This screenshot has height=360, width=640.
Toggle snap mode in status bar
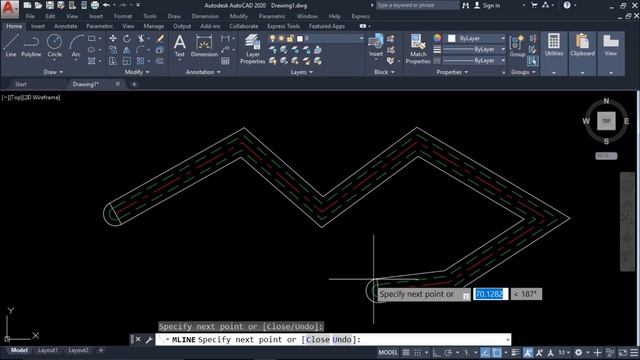point(417,352)
